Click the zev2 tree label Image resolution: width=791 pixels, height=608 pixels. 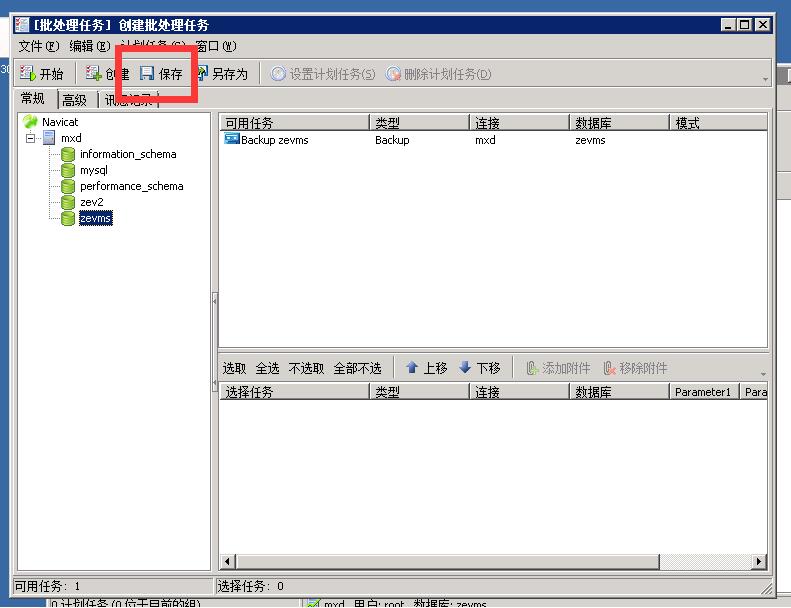[x=92, y=202]
